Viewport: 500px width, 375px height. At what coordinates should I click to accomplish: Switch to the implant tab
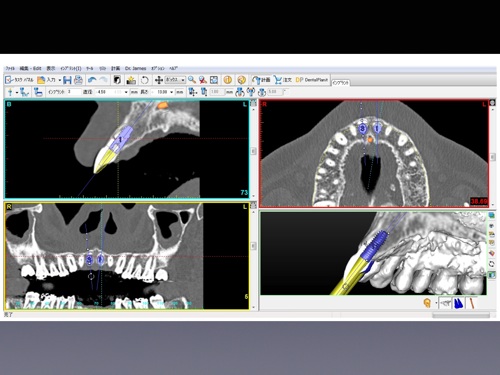pyautogui.click(x=341, y=83)
